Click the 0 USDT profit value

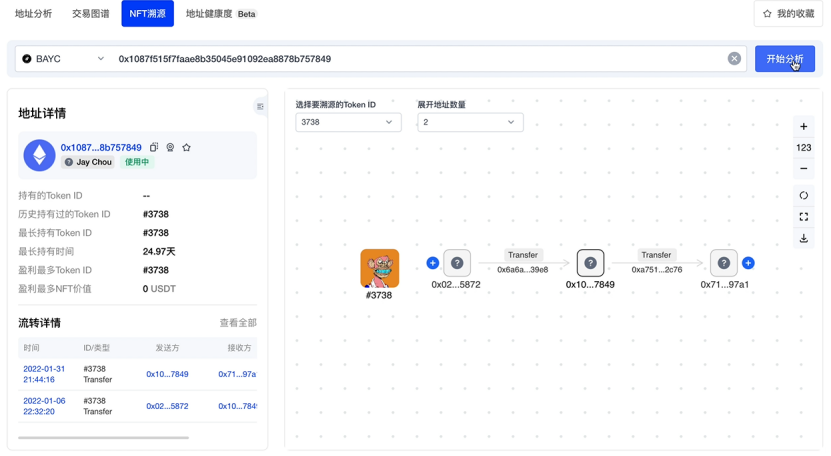tap(159, 289)
